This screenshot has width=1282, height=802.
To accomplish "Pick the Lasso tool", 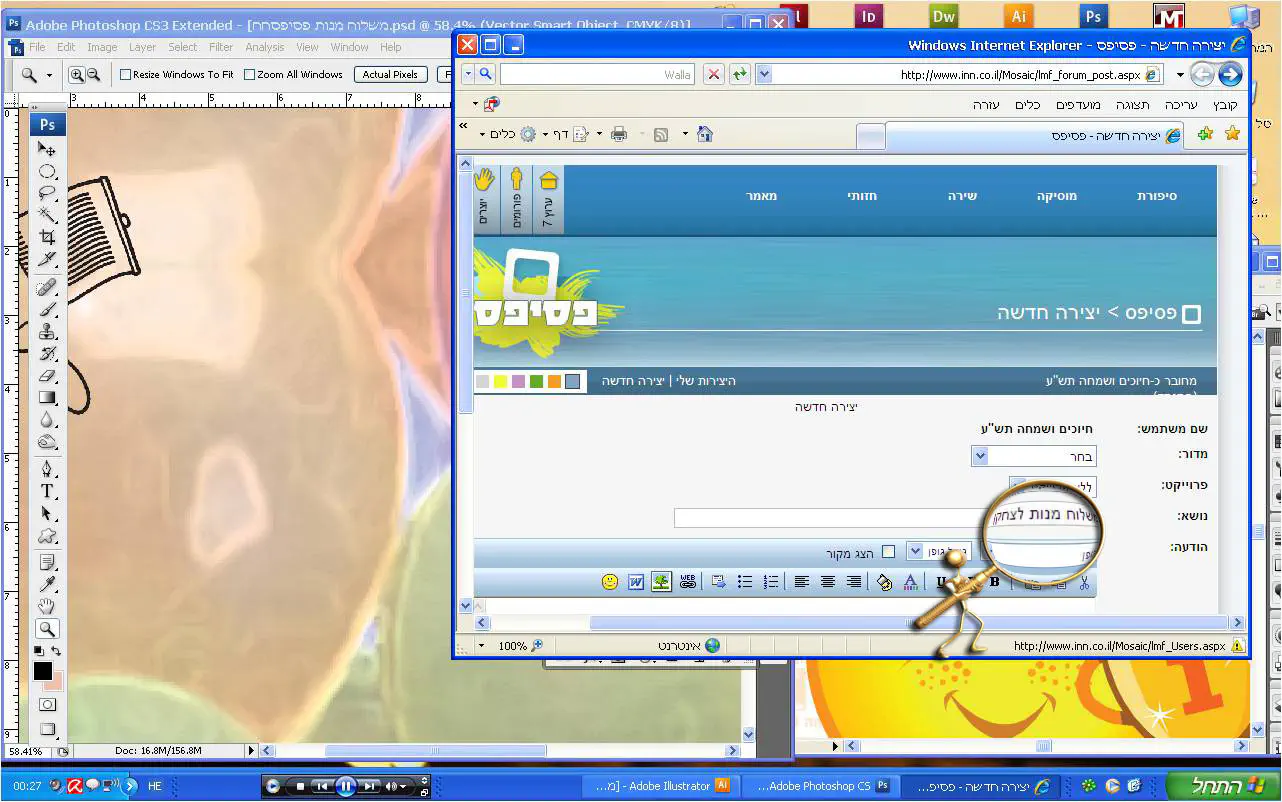I will (x=47, y=193).
